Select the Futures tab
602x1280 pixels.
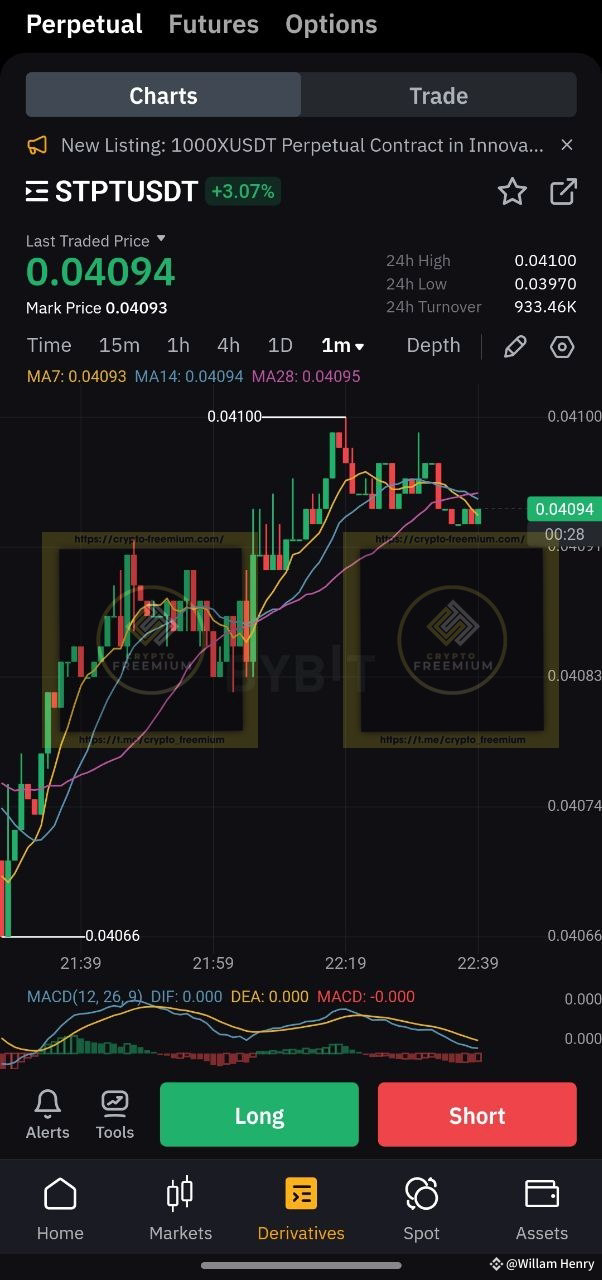[x=214, y=24]
